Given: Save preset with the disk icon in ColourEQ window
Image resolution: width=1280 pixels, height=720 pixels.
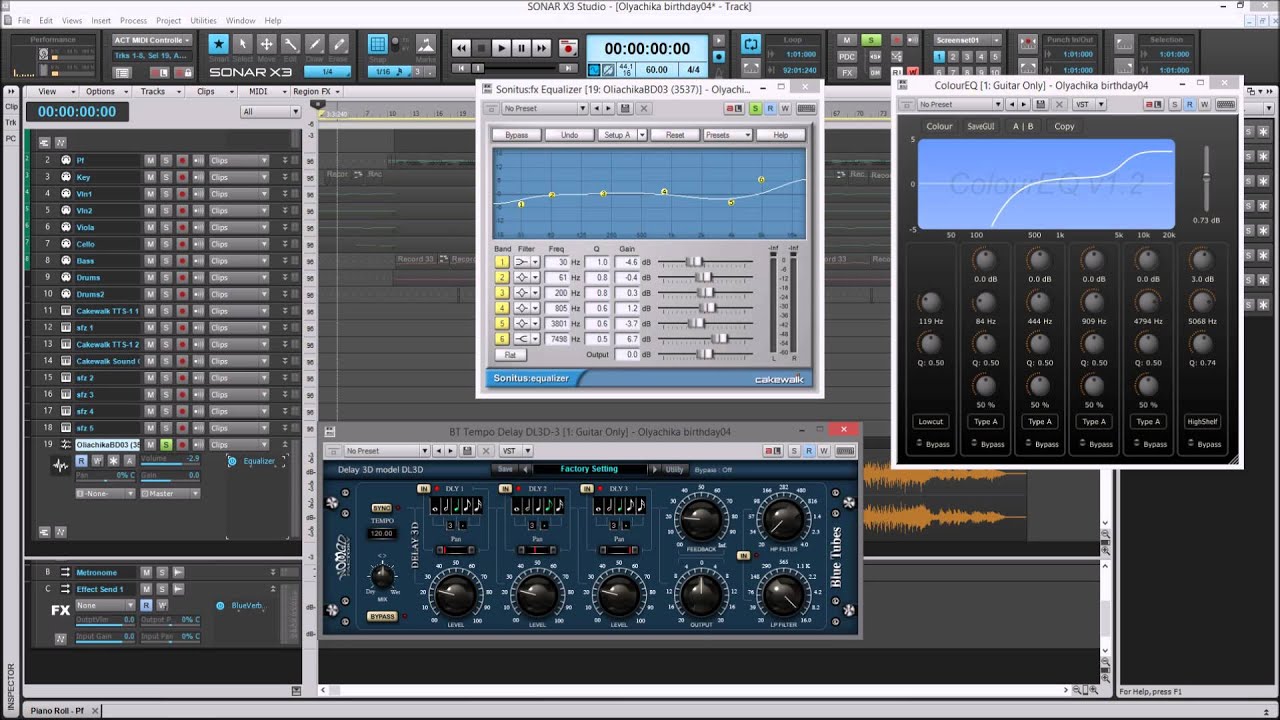Looking at the screenshot, I should pos(1041,104).
